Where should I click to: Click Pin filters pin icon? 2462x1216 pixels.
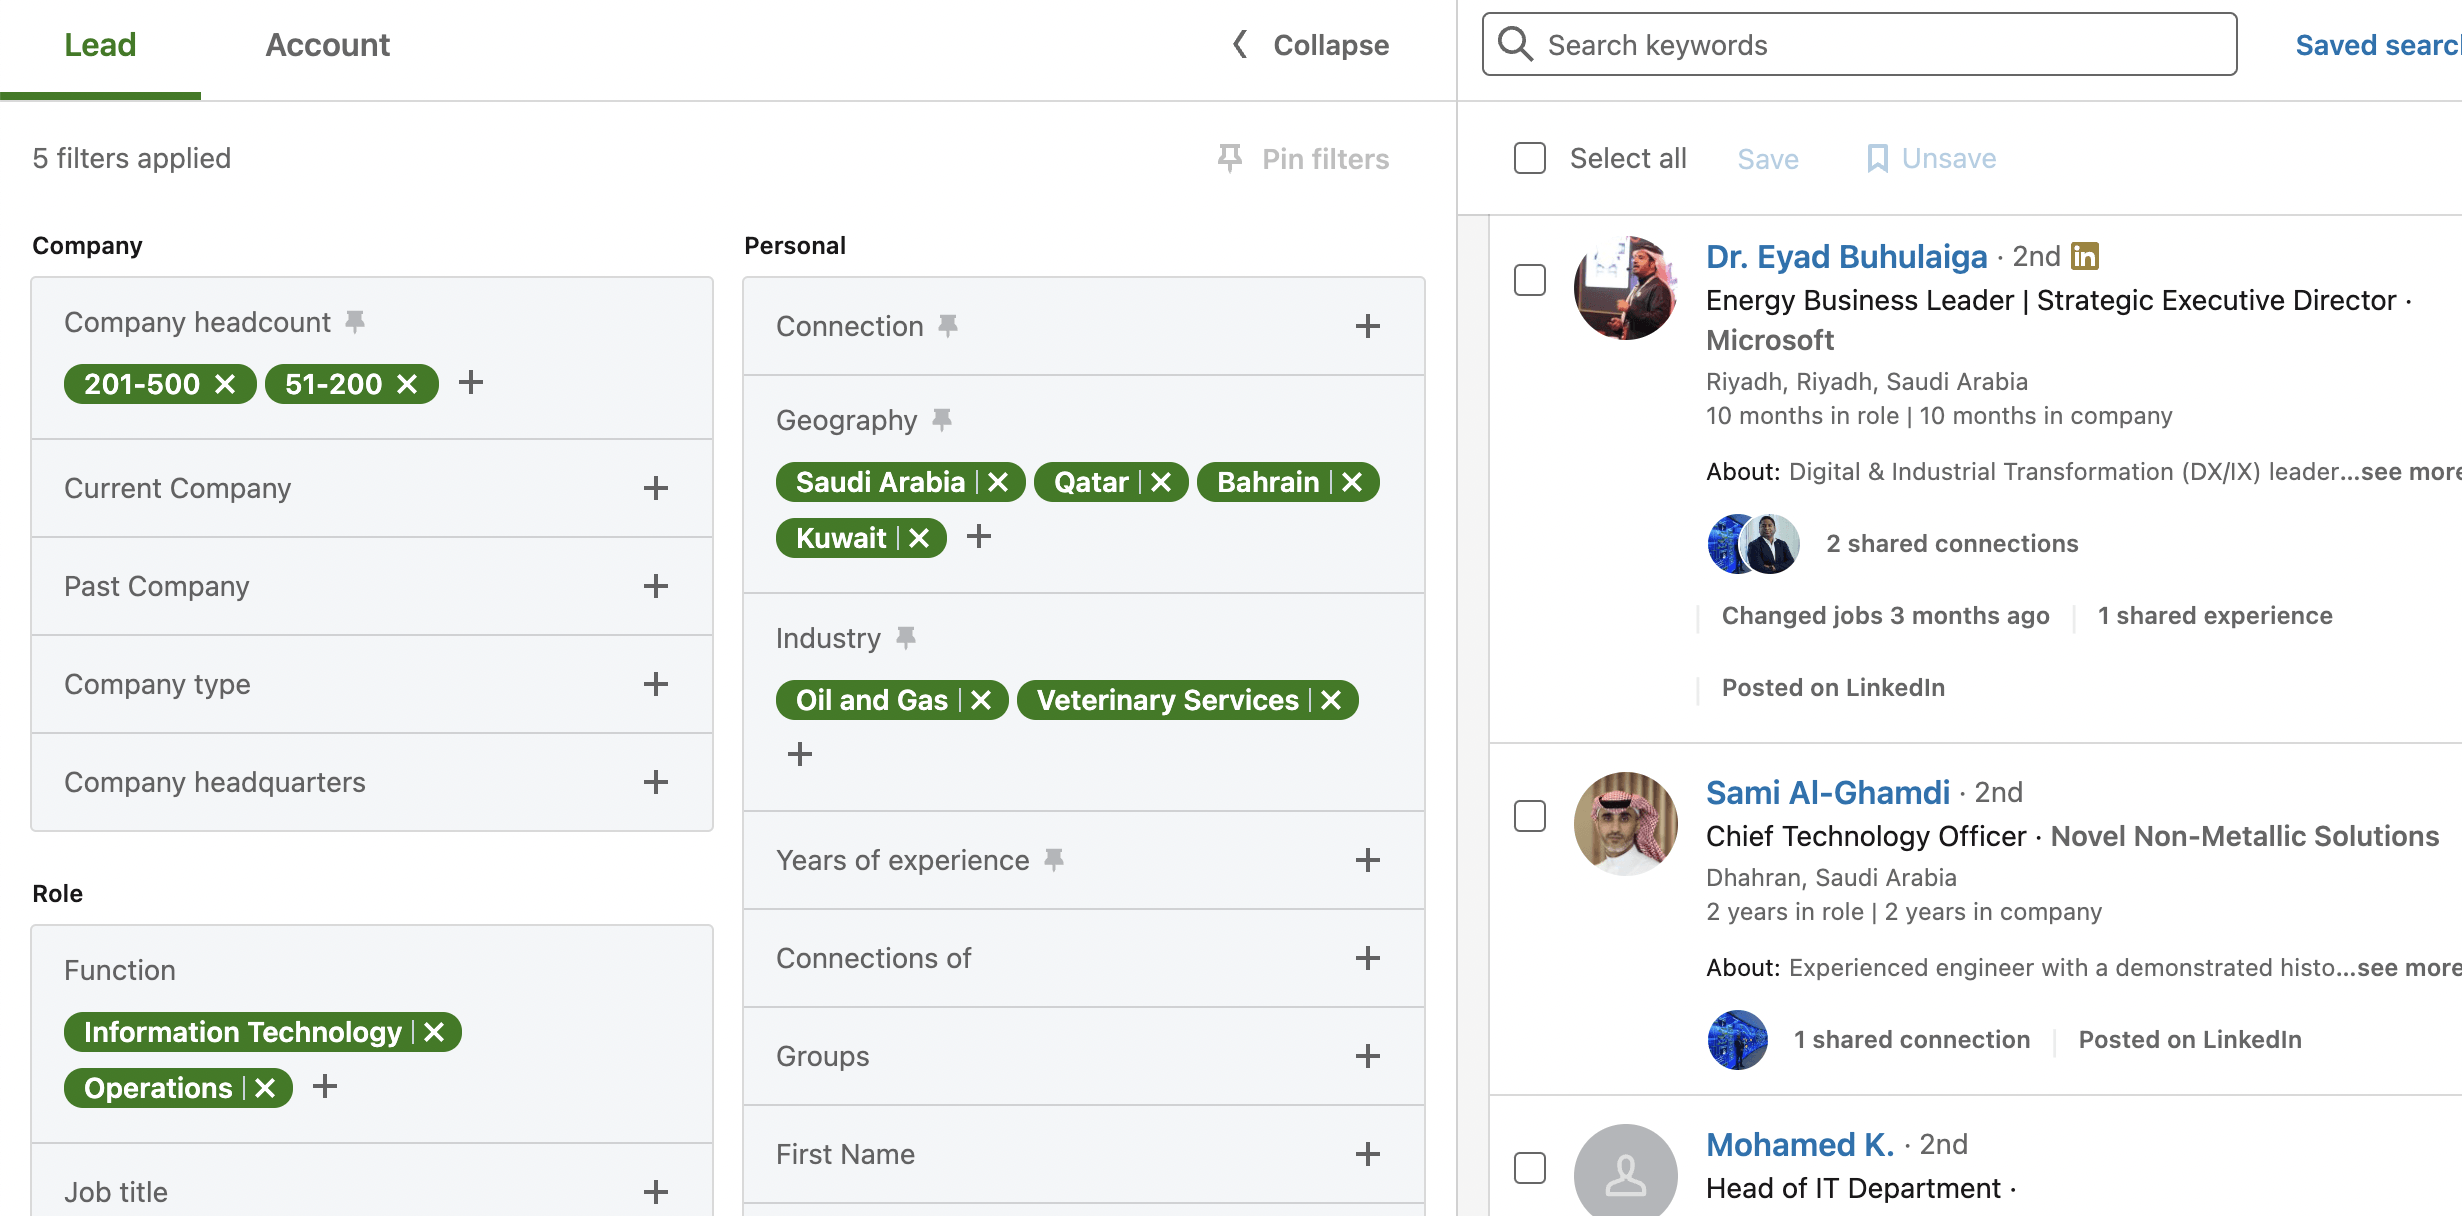[1230, 158]
